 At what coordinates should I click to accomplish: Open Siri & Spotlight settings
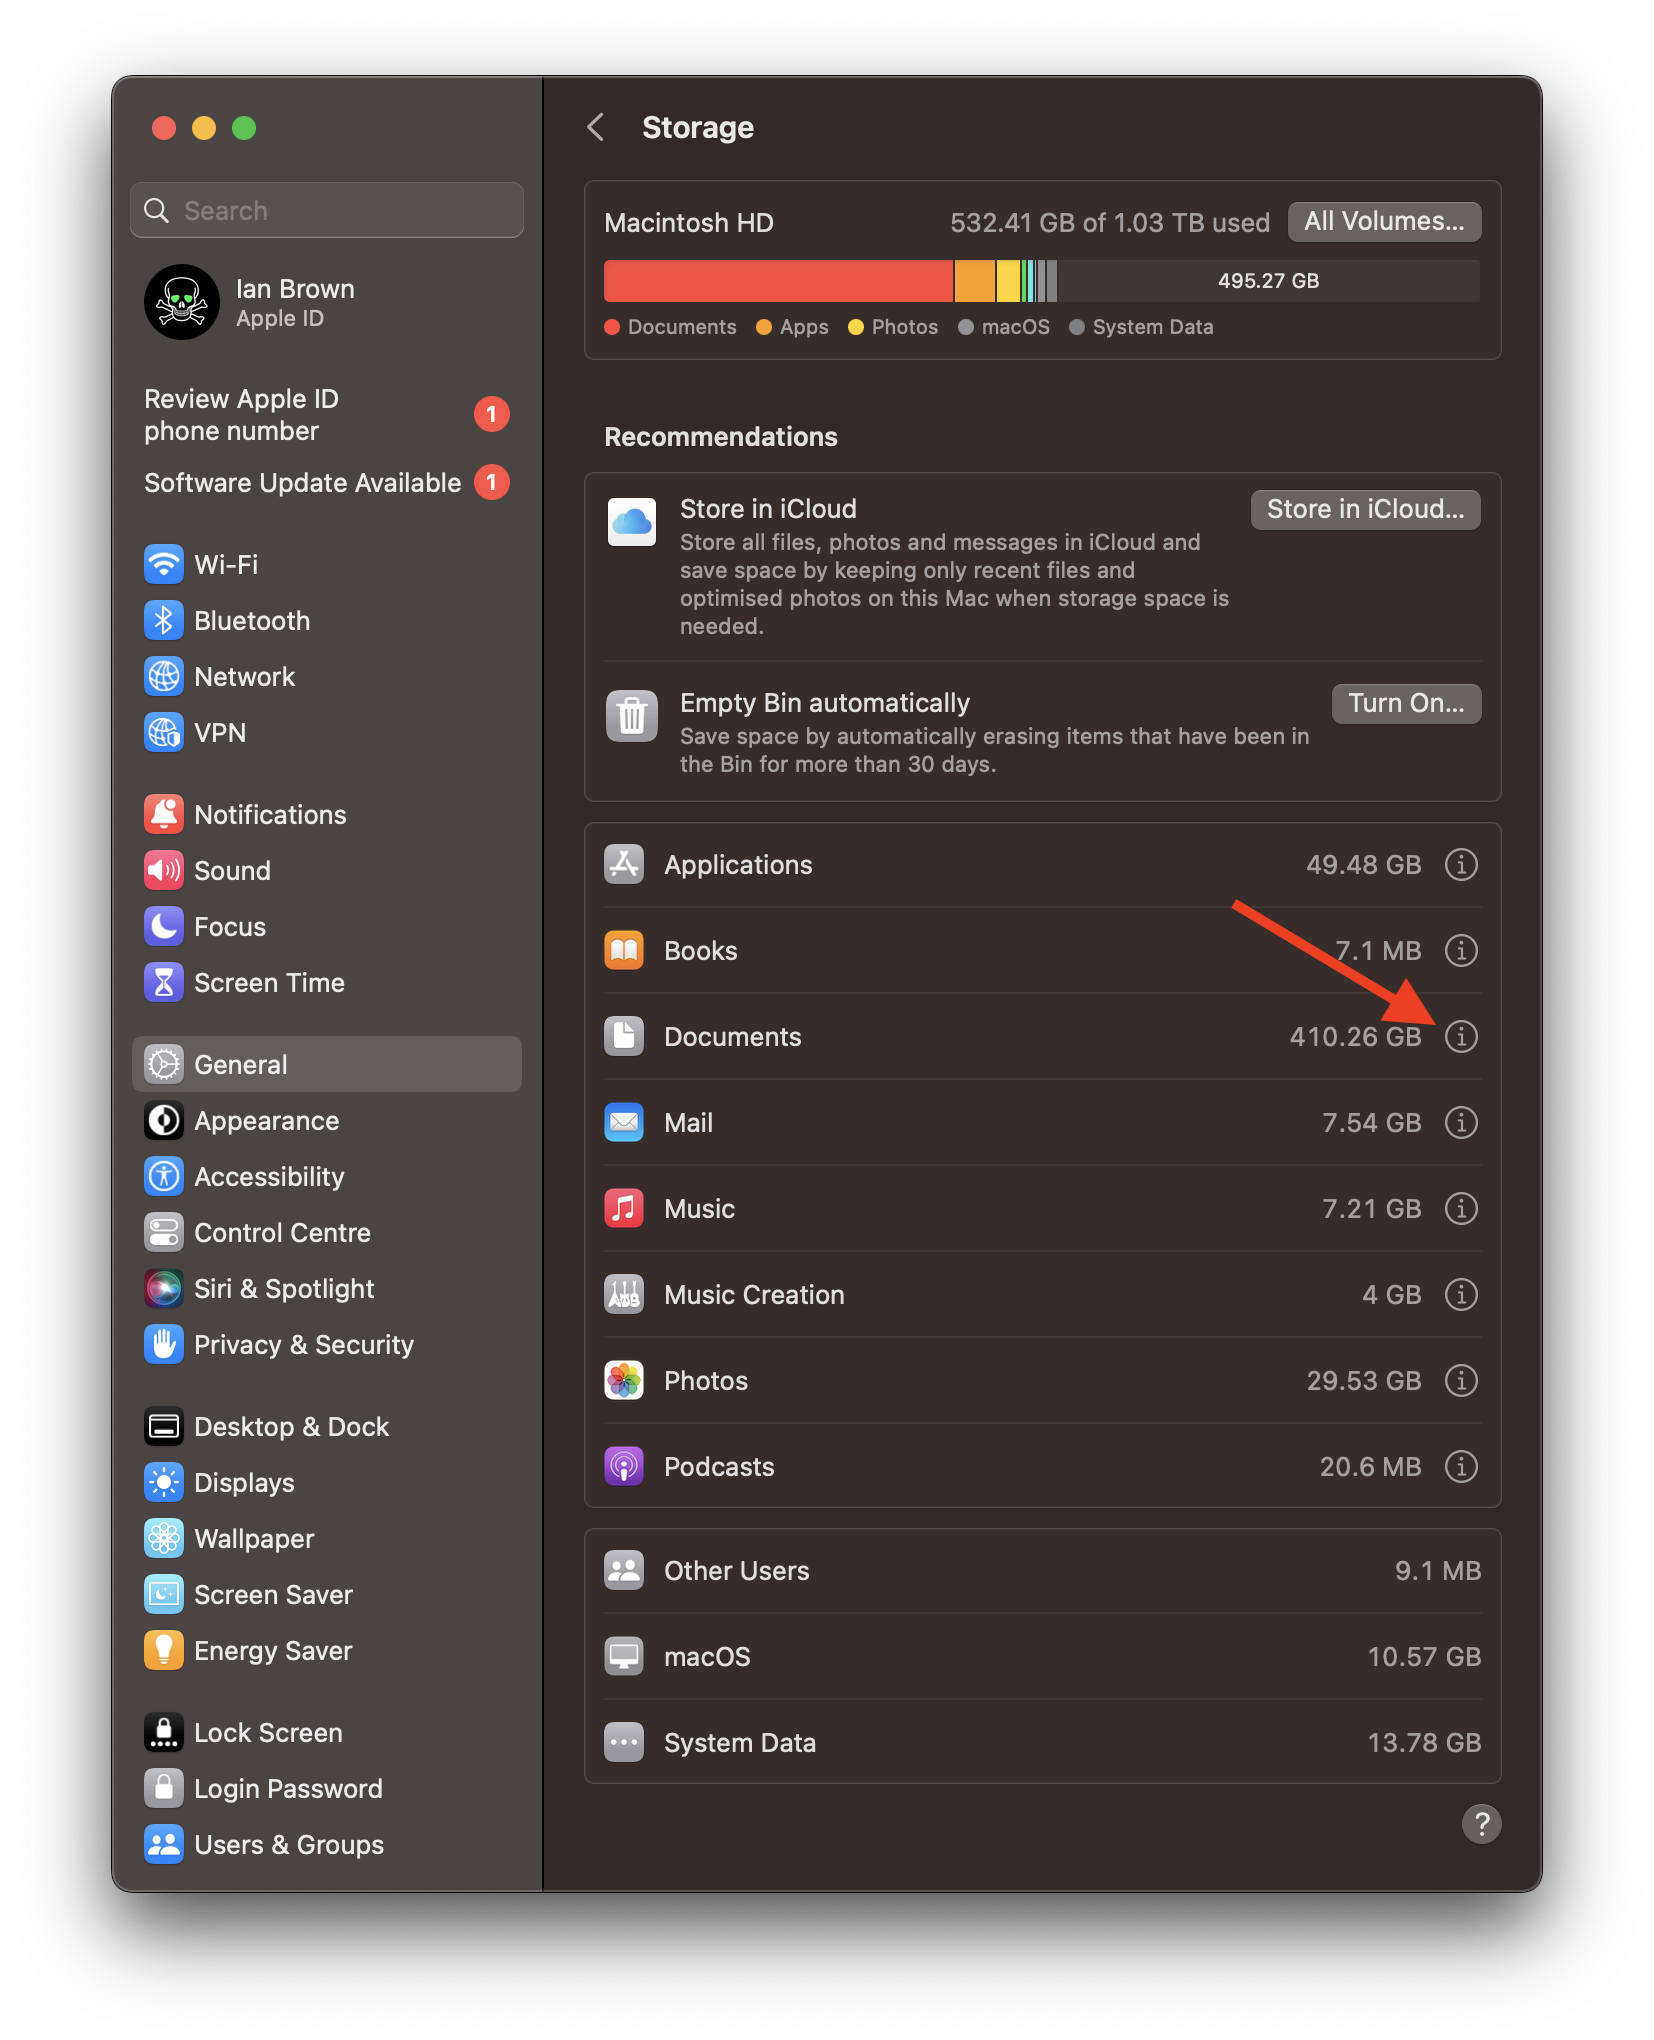click(326, 1289)
